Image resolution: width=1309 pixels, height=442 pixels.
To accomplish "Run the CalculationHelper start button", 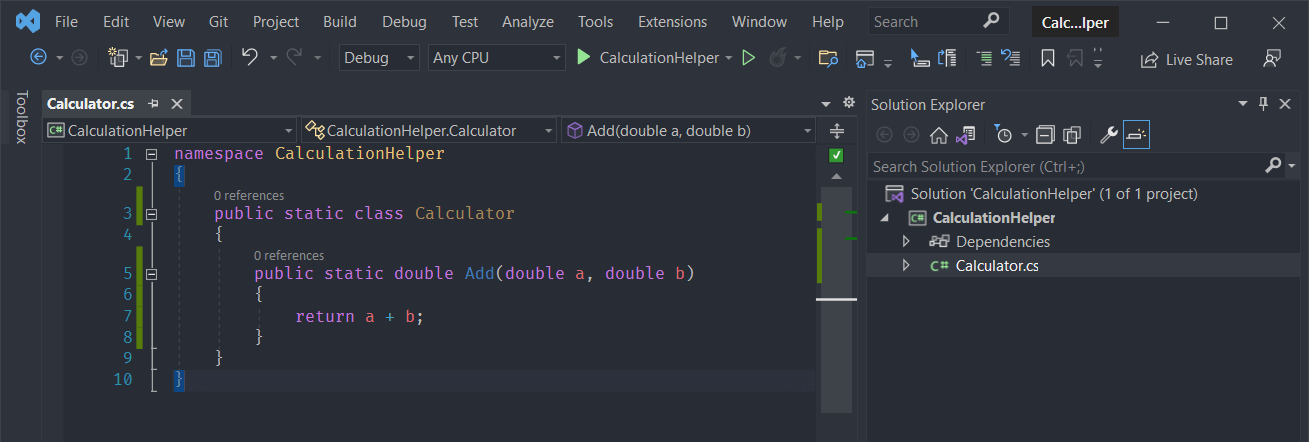I will click(648, 58).
